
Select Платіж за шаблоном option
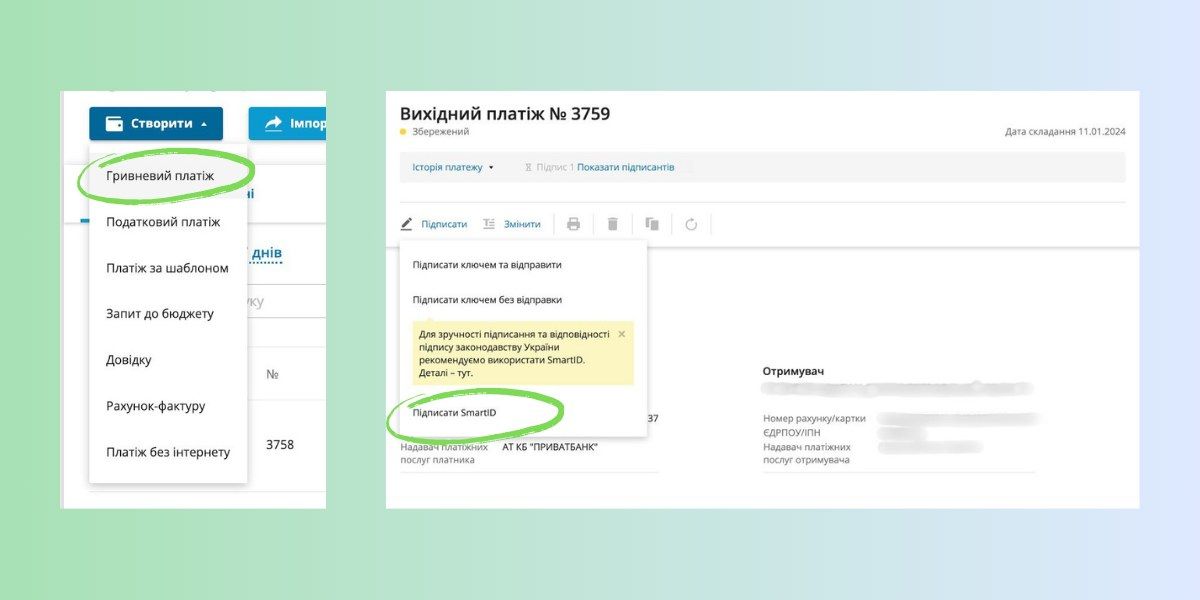tap(167, 268)
